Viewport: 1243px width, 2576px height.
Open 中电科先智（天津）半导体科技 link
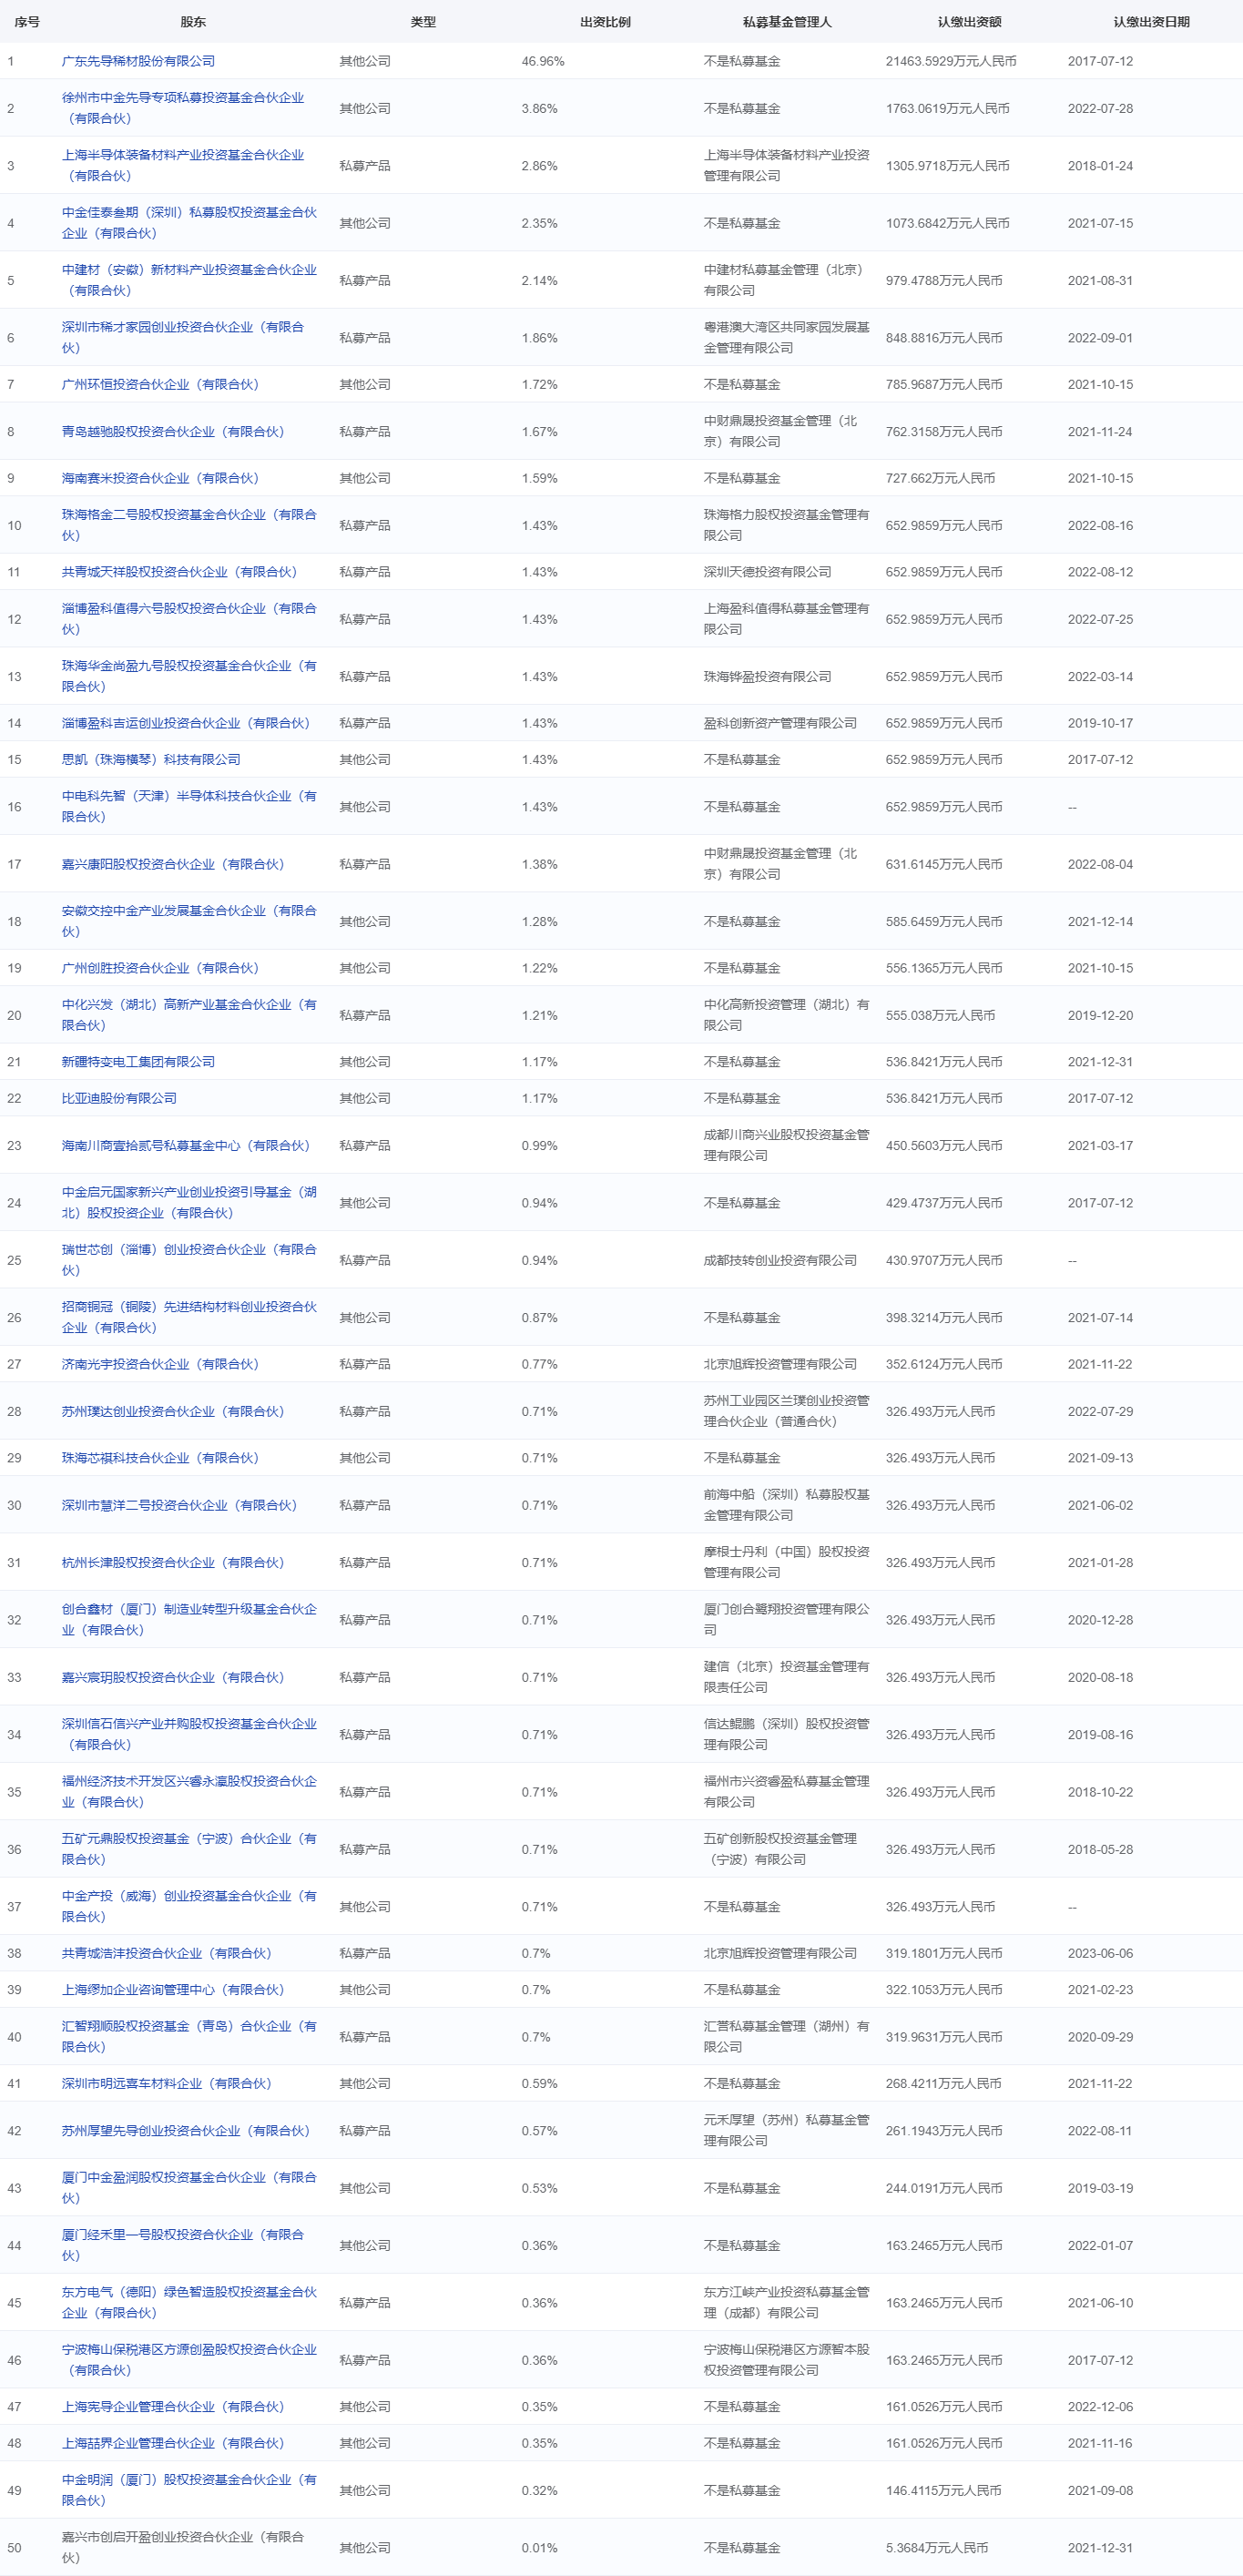[x=189, y=807]
